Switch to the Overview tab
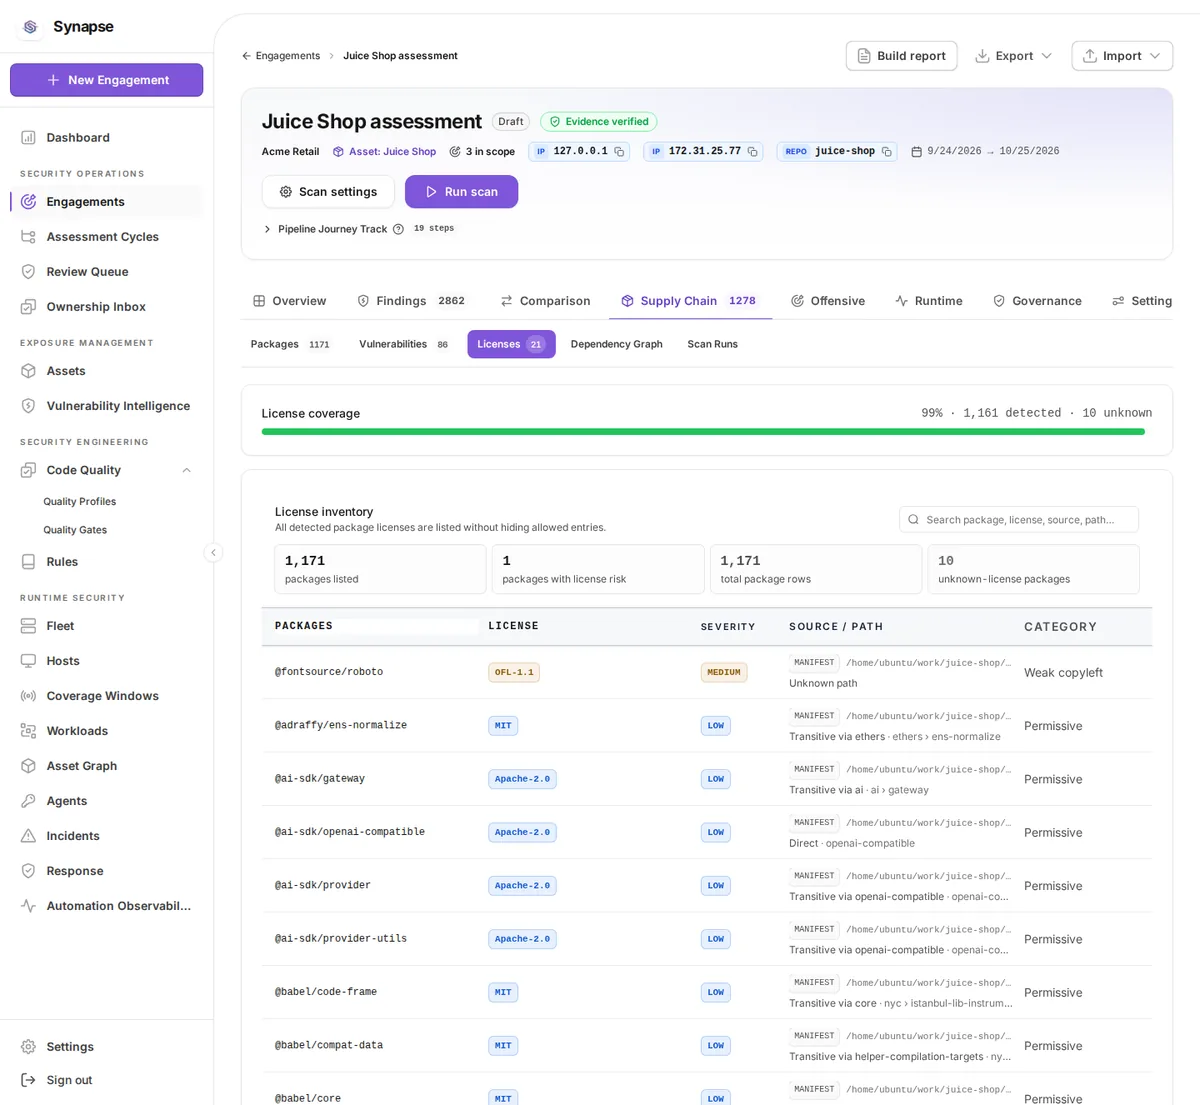The width and height of the screenshot is (1200, 1105). [x=289, y=300]
